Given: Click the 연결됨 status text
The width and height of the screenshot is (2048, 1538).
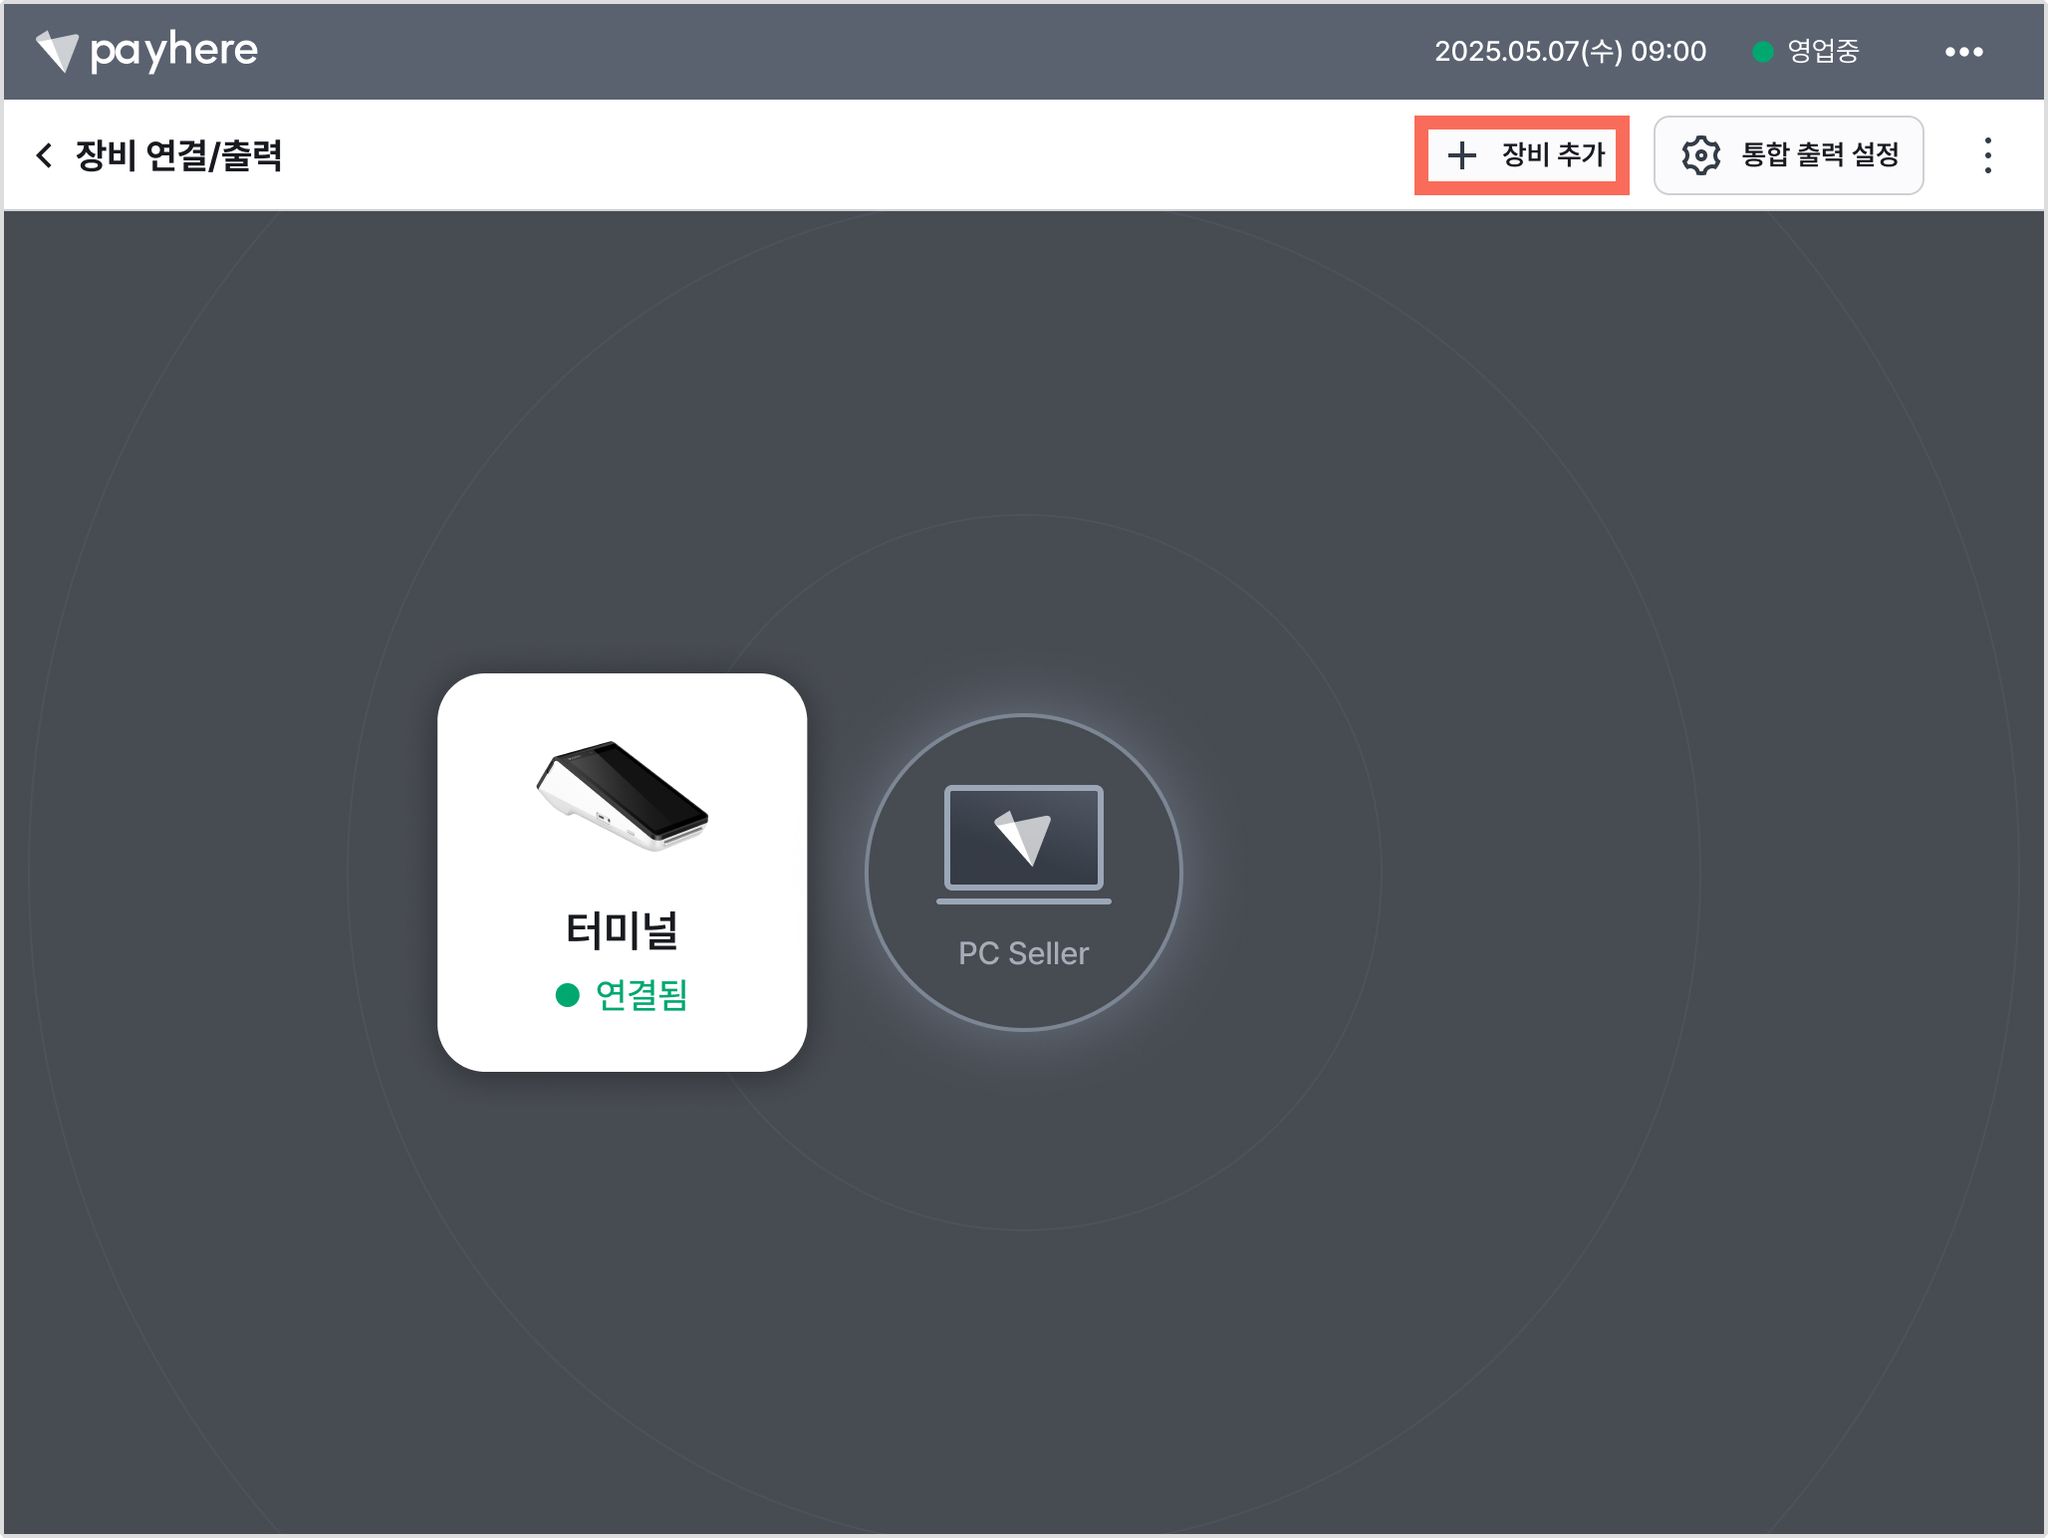Looking at the screenshot, I should pos(641,995).
